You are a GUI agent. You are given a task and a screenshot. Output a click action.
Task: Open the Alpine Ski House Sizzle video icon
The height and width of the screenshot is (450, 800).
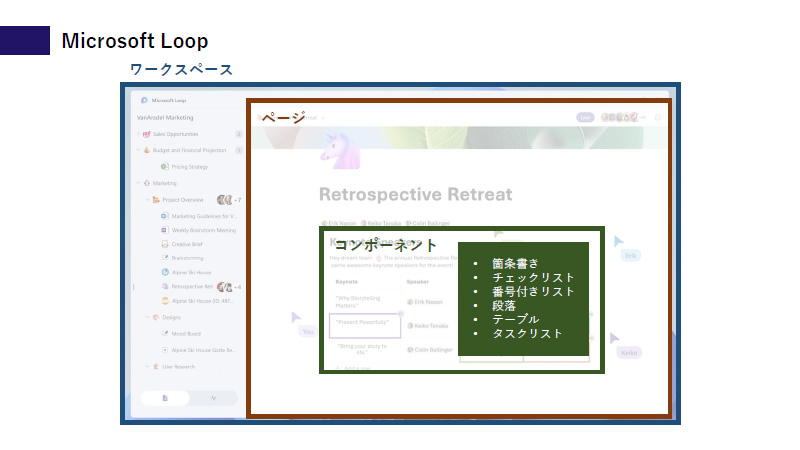[165, 350]
